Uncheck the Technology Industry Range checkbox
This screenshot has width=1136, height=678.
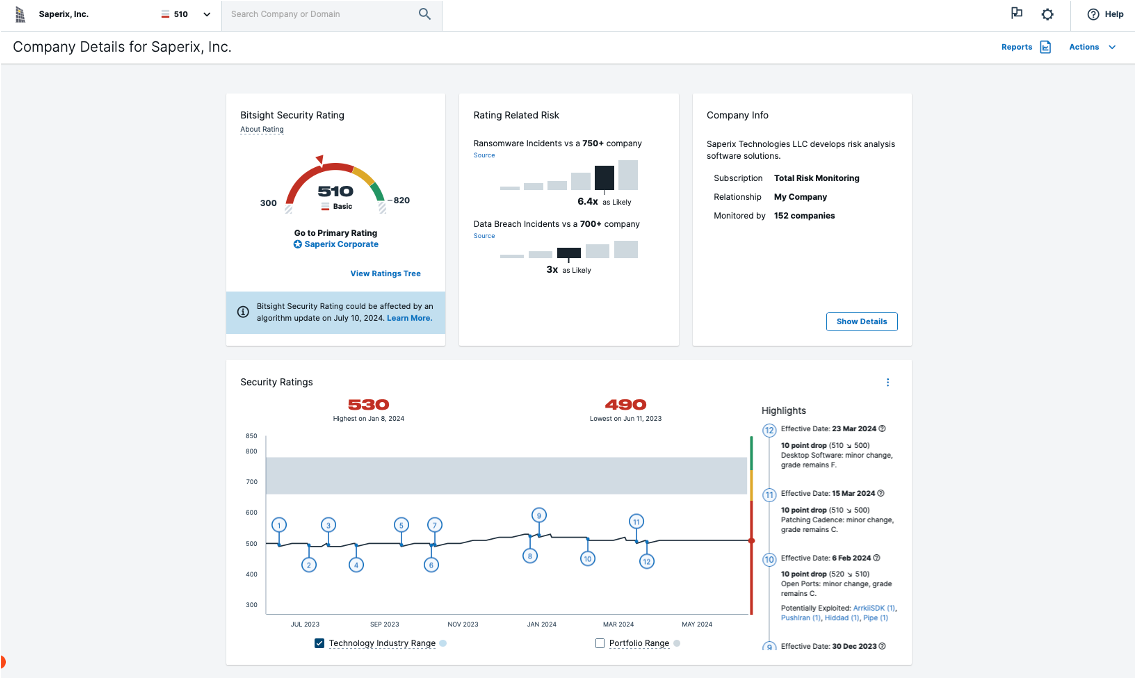319,643
